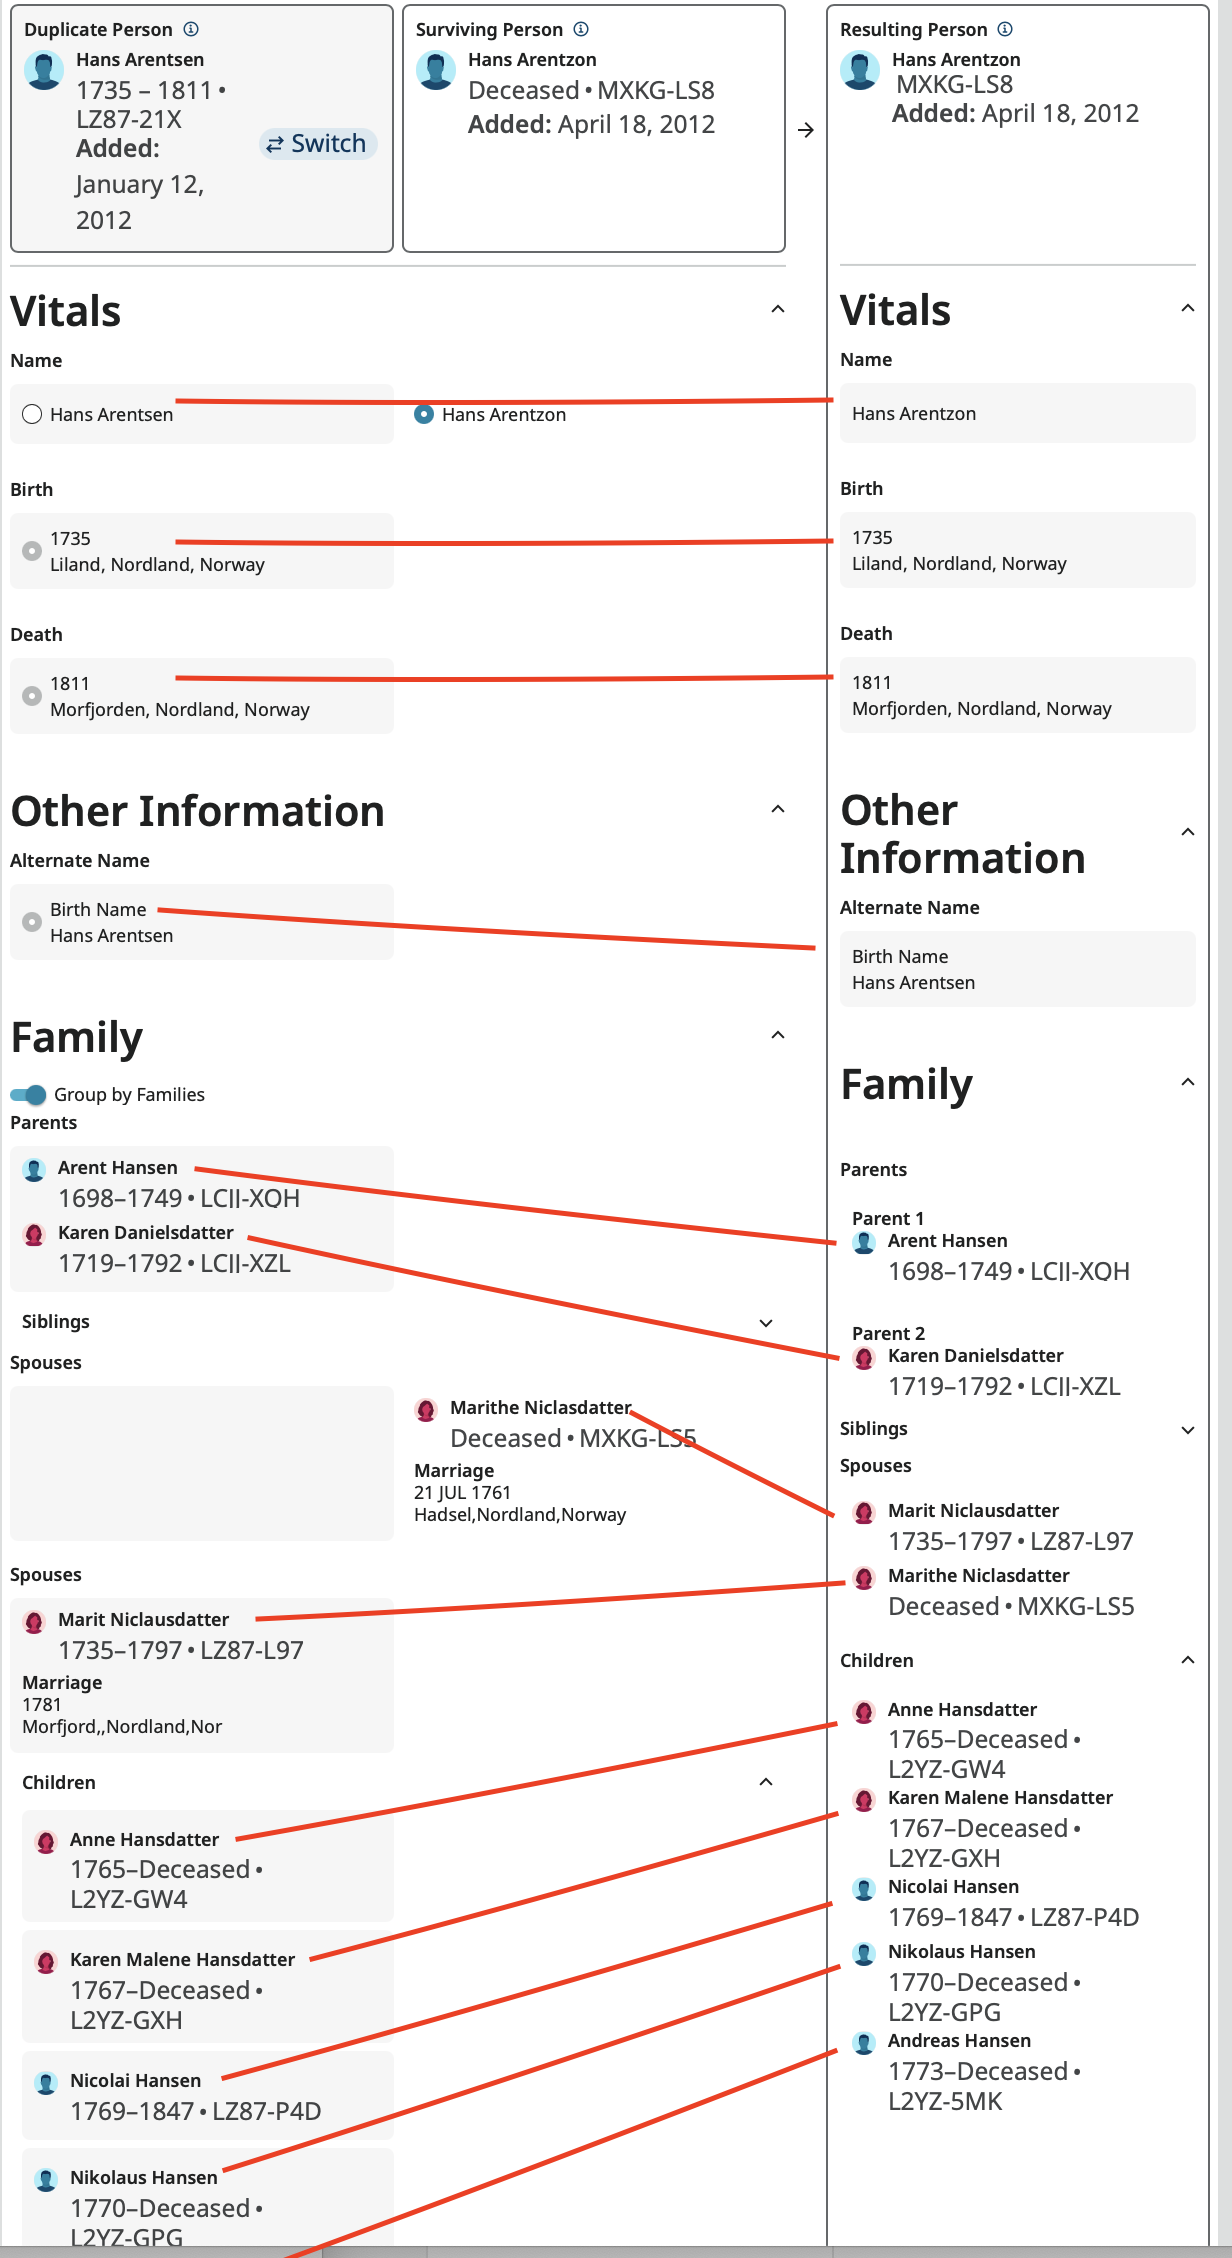Click Resulting Person Hans Arentzon avatar
This screenshot has width=1232, height=2258.
point(860,71)
